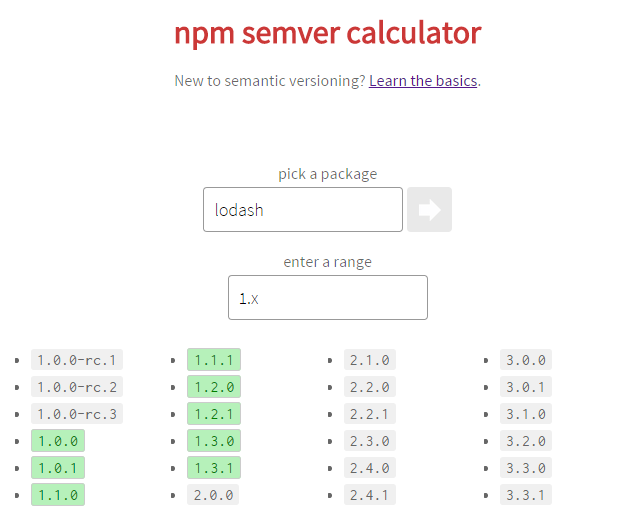Click version 2.3.0 in the list
Image resolution: width=620 pixels, height=523 pixels.
tap(370, 441)
